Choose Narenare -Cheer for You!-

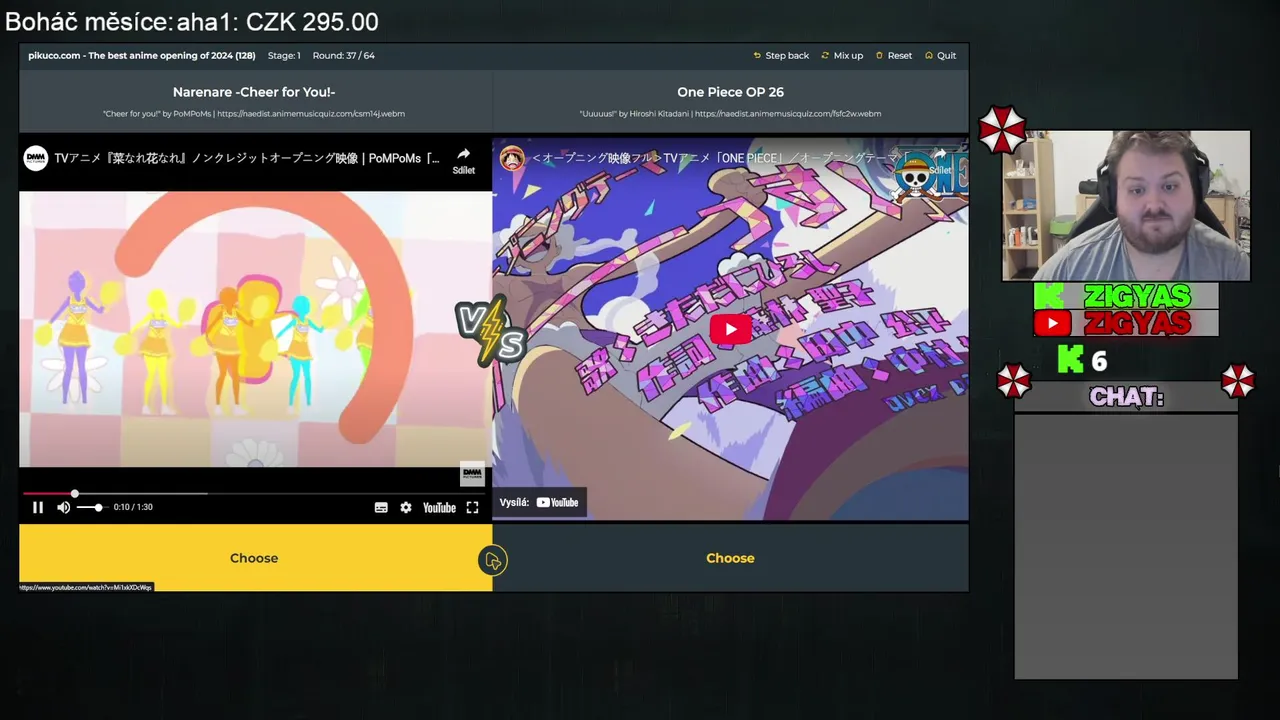tap(254, 558)
